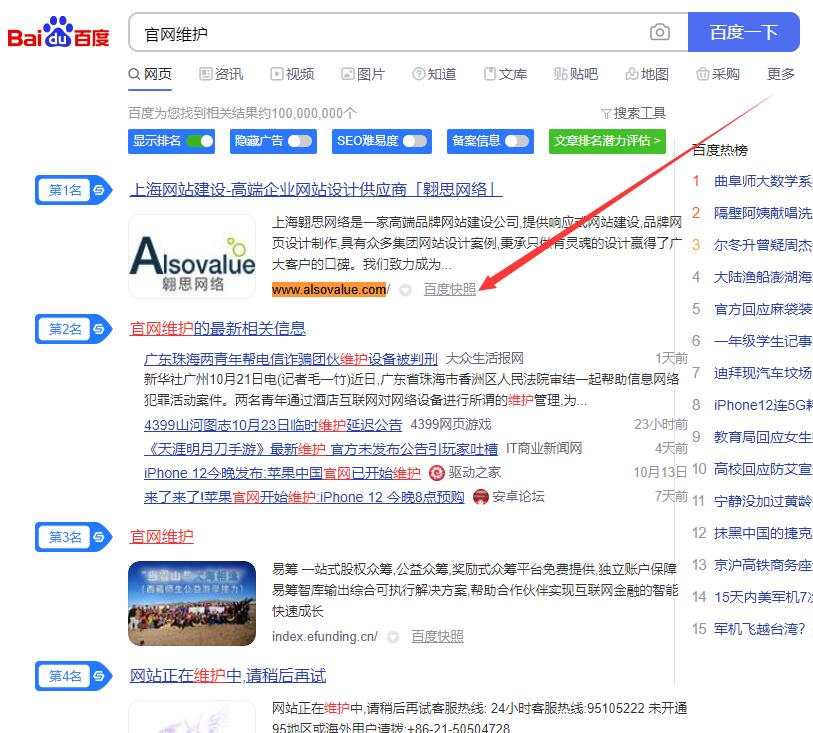This screenshot has height=733, width=813.
Task: Open hot list item 官方回应麻袋装
Action: (x=762, y=309)
